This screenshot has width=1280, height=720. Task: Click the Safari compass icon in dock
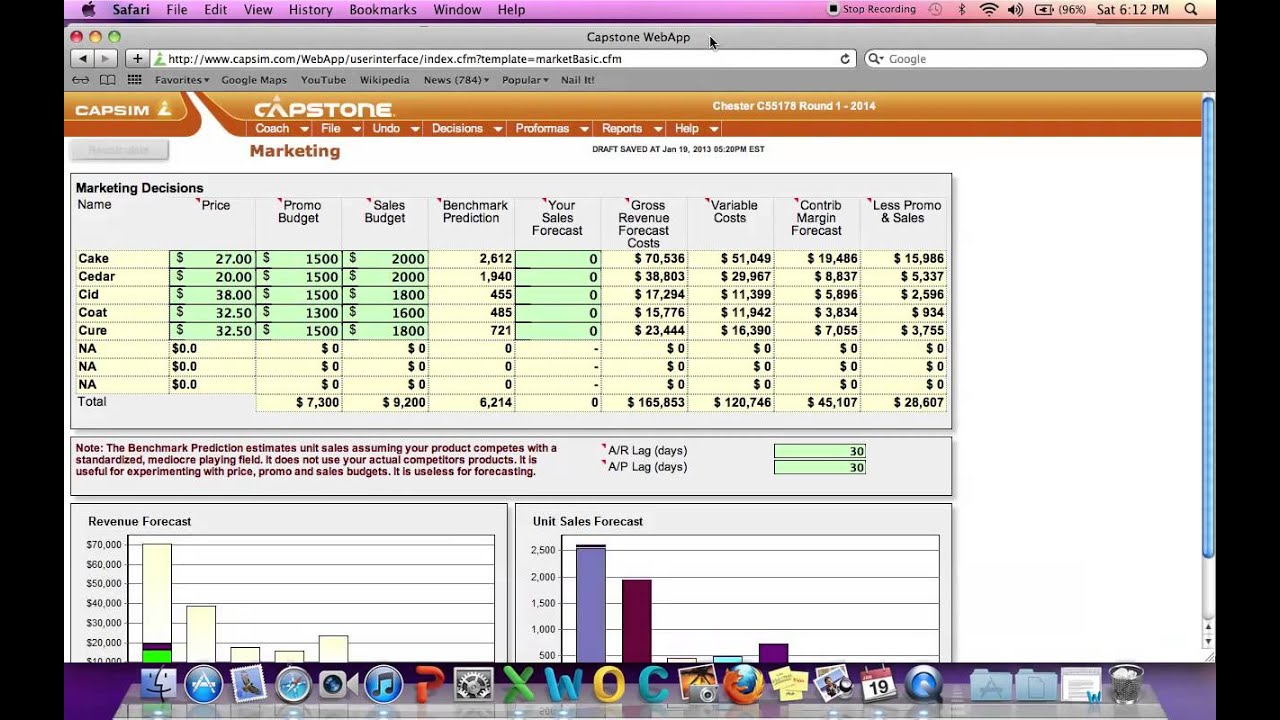(x=294, y=685)
